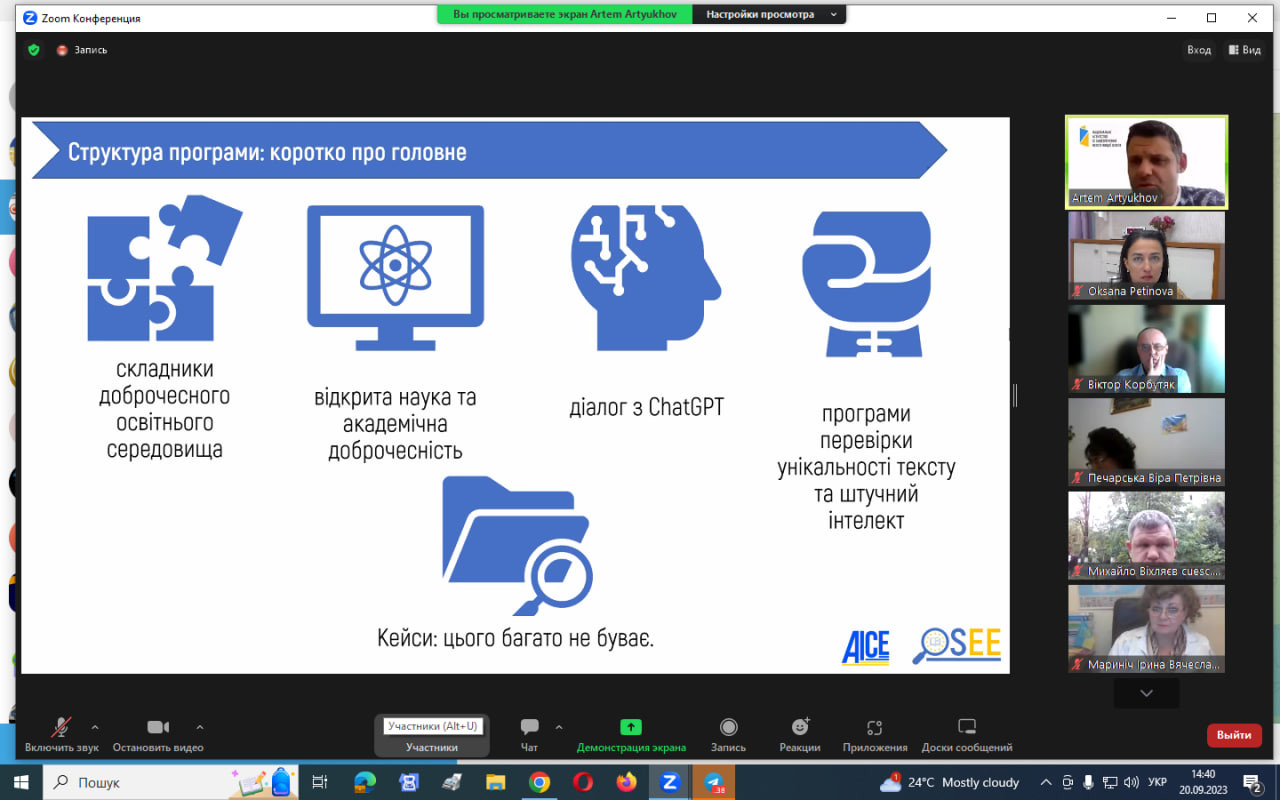Viewport: 1280px width, 800px height.
Task: Leave meeting with red Выйти button
Action: tap(1234, 735)
